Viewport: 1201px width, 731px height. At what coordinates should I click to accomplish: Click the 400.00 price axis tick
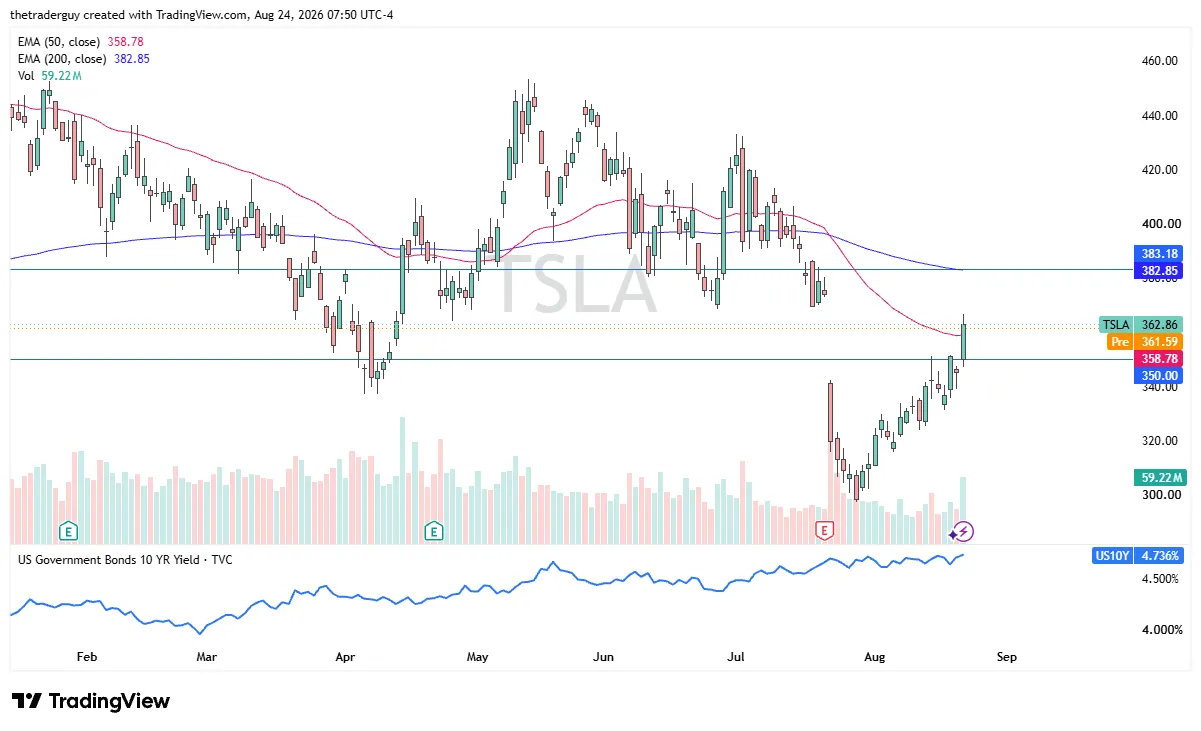coord(1161,224)
